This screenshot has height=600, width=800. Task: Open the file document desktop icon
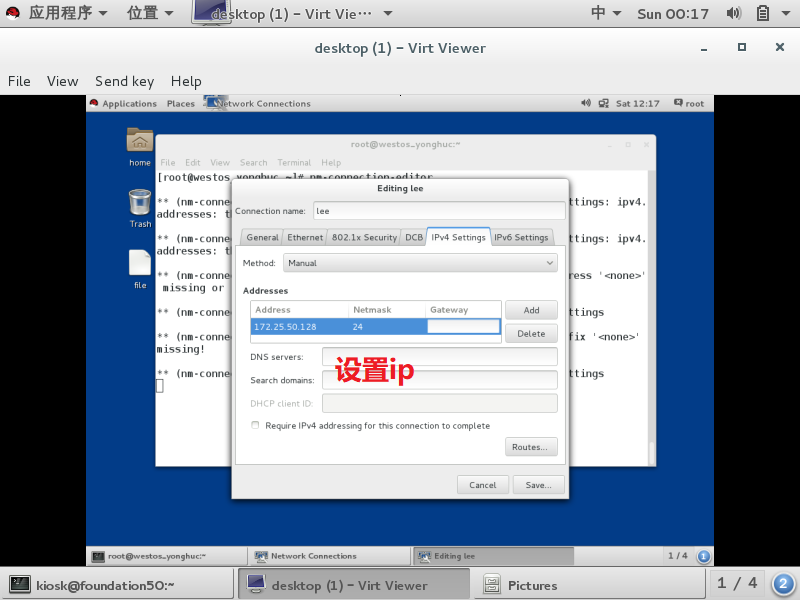pyautogui.click(x=140, y=263)
